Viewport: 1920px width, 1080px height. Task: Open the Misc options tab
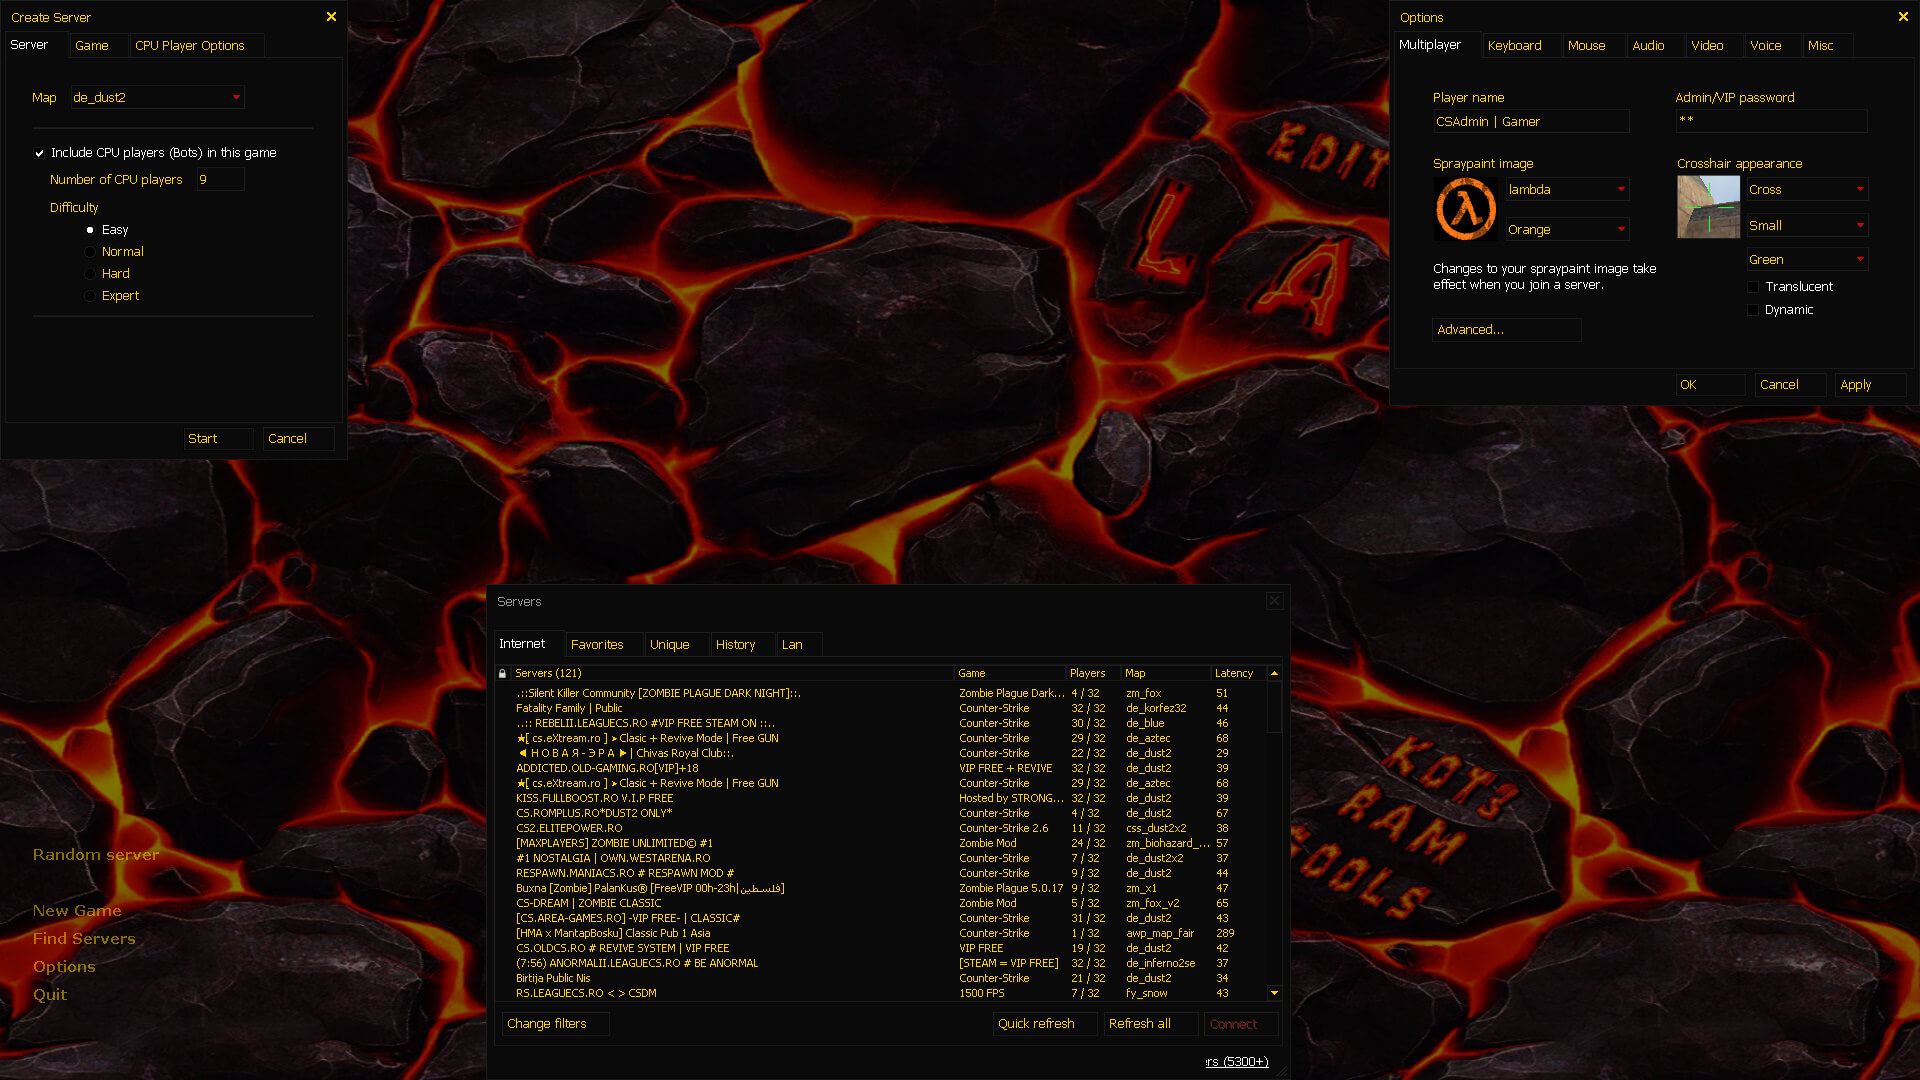[x=1828, y=45]
